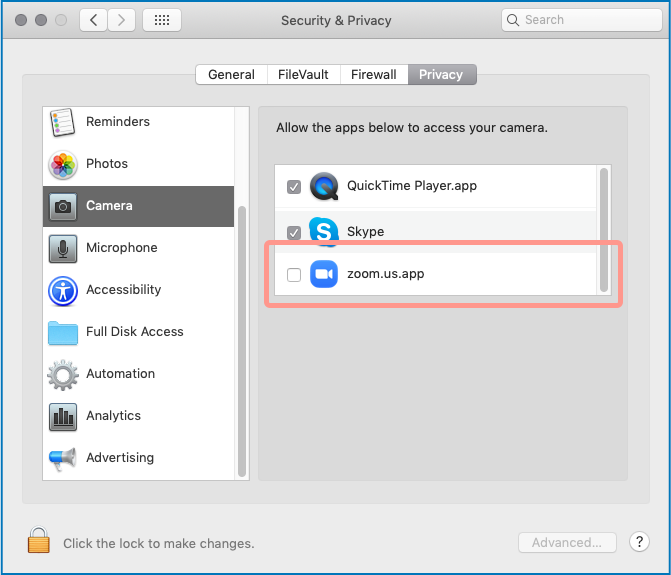Go forward with the right chevron button
This screenshot has height=575, width=671.
(121, 20)
